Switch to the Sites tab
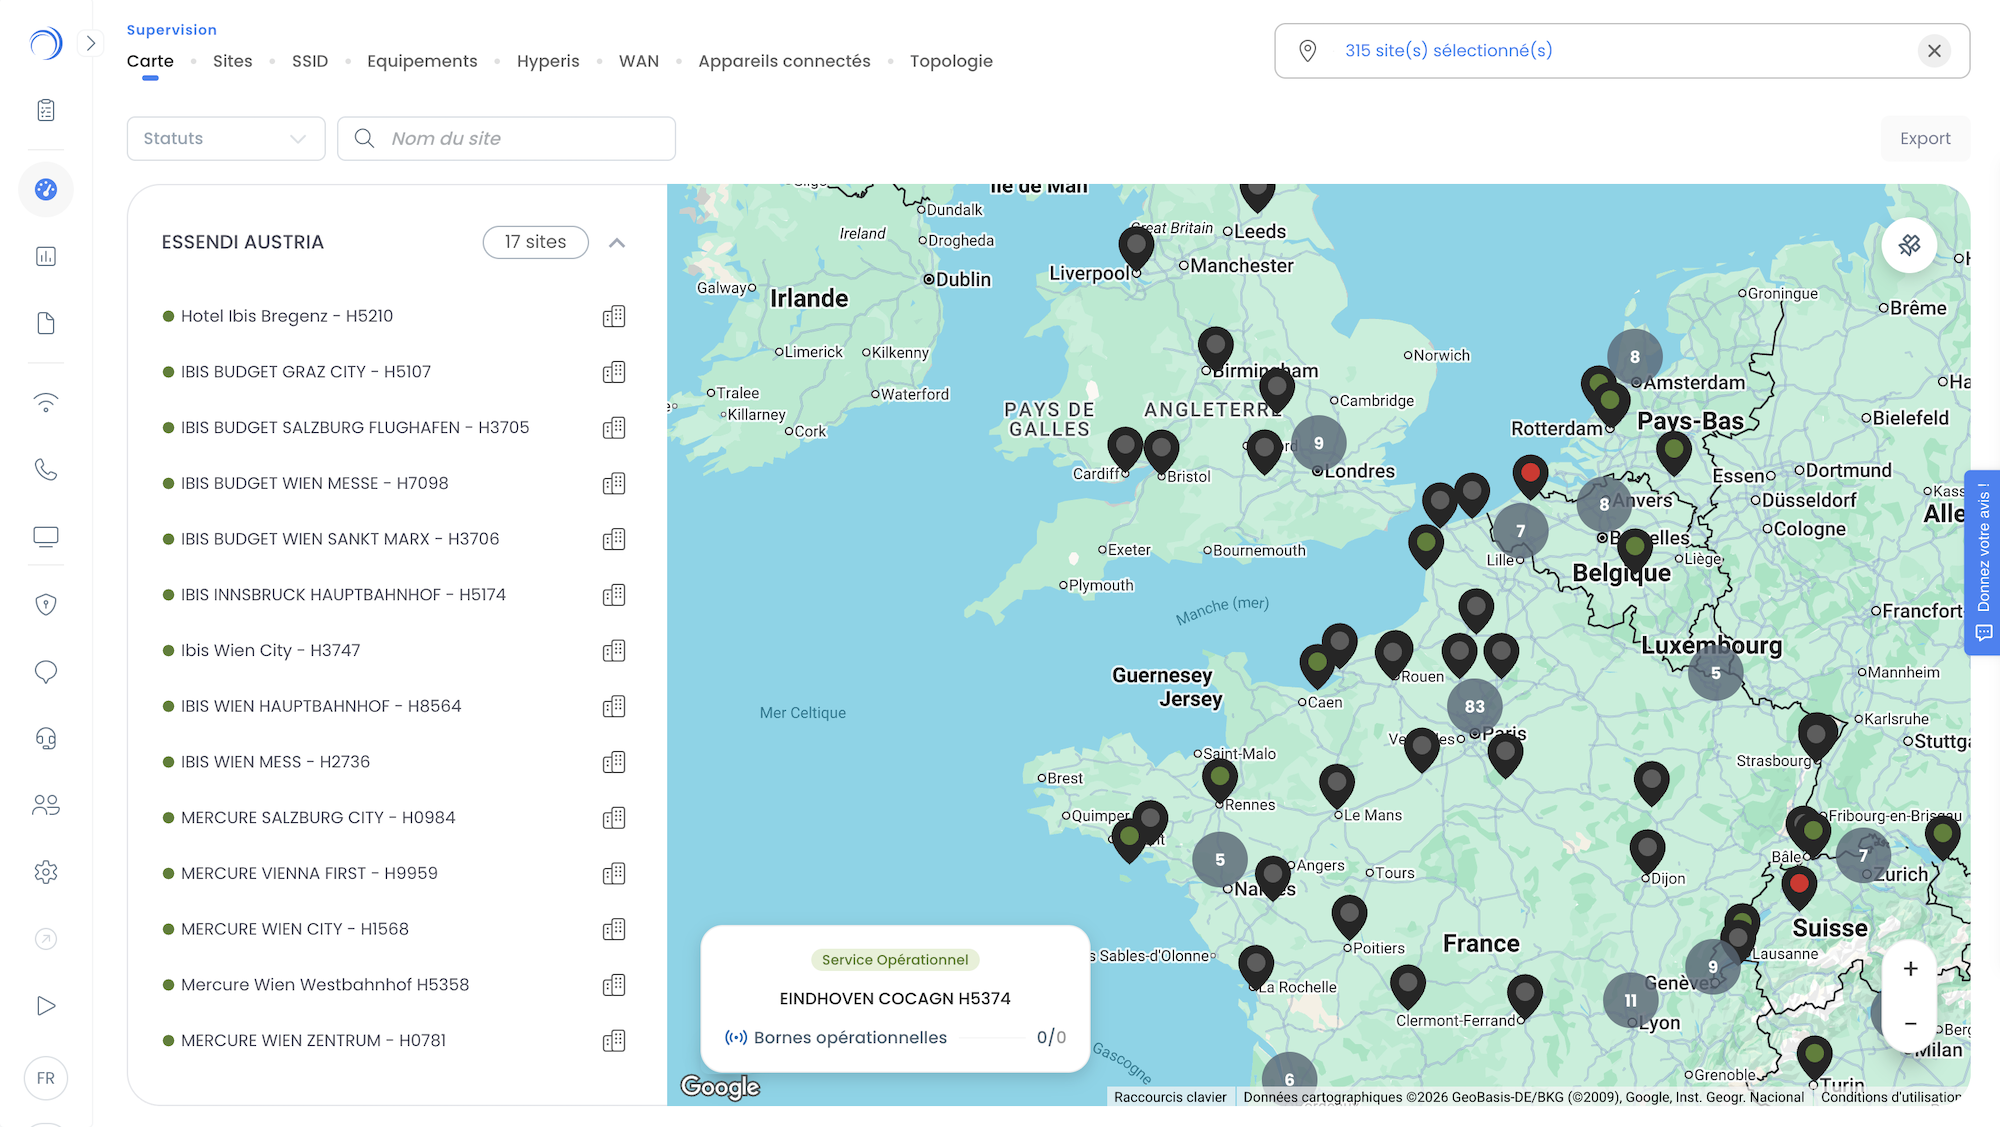Viewport: 2000px width, 1127px height. click(233, 61)
